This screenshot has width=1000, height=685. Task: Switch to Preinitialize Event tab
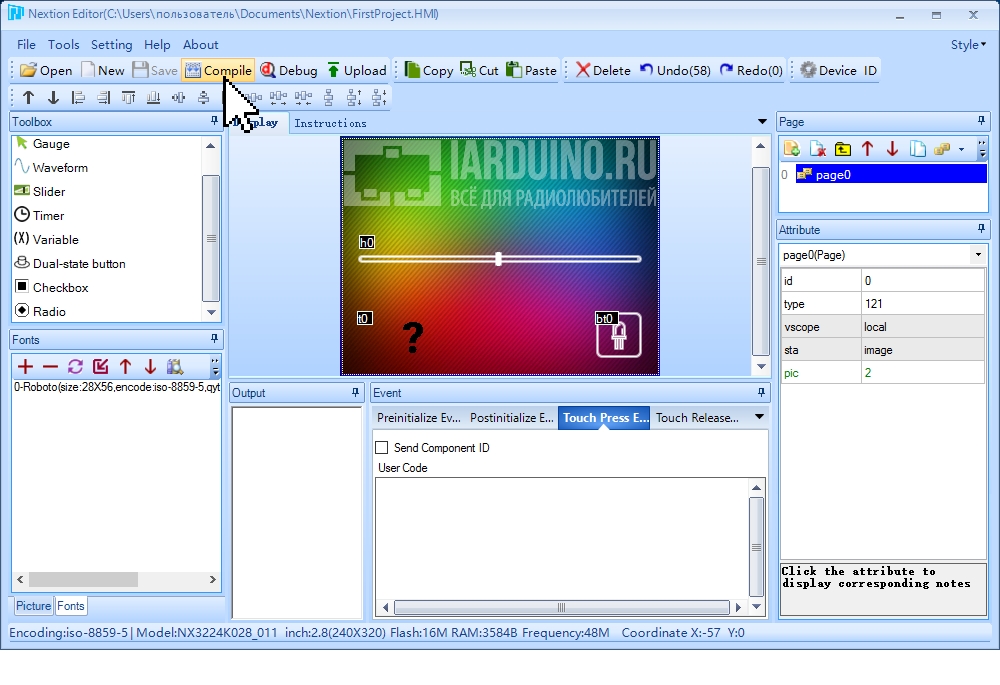(x=418, y=418)
